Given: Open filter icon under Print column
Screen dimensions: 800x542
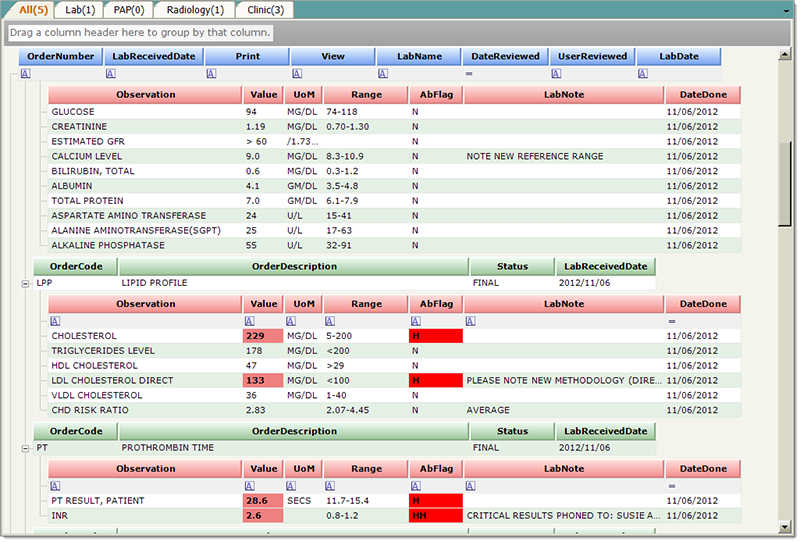Looking at the screenshot, I should click(211, 73).
